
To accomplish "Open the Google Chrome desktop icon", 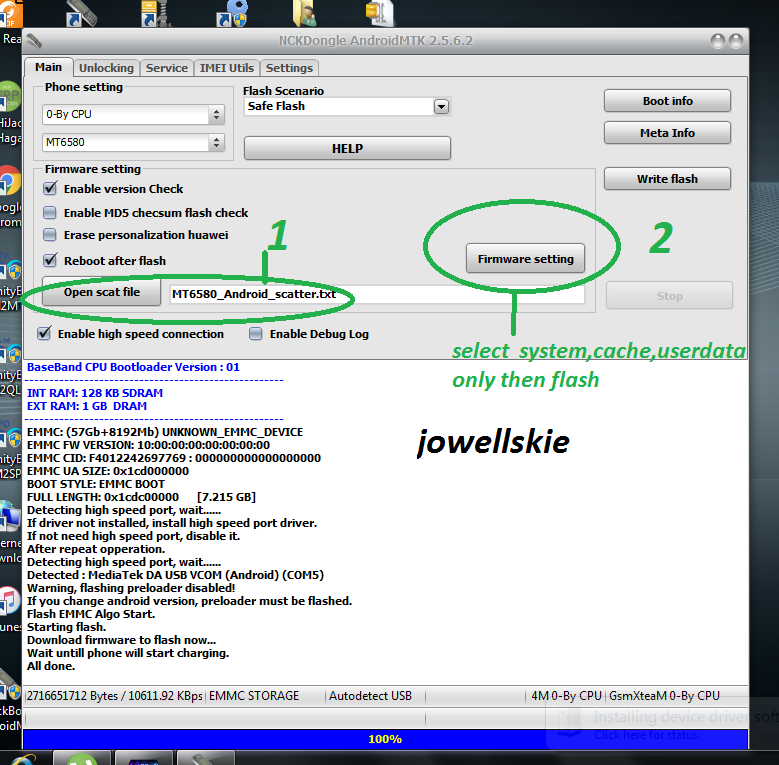I will [10, 181].
